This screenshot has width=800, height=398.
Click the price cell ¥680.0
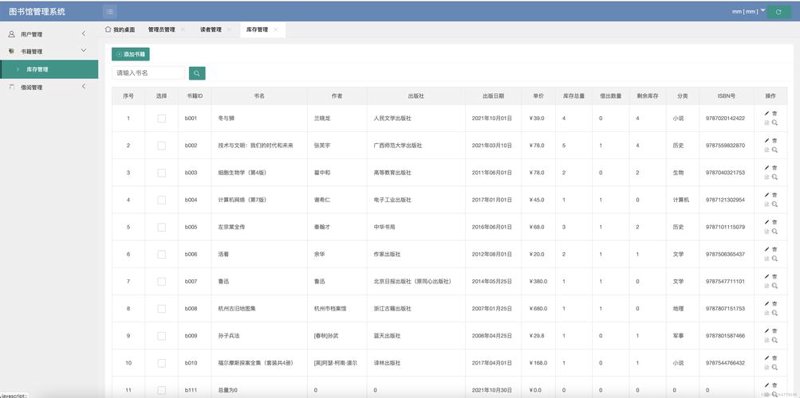(538, 309)
